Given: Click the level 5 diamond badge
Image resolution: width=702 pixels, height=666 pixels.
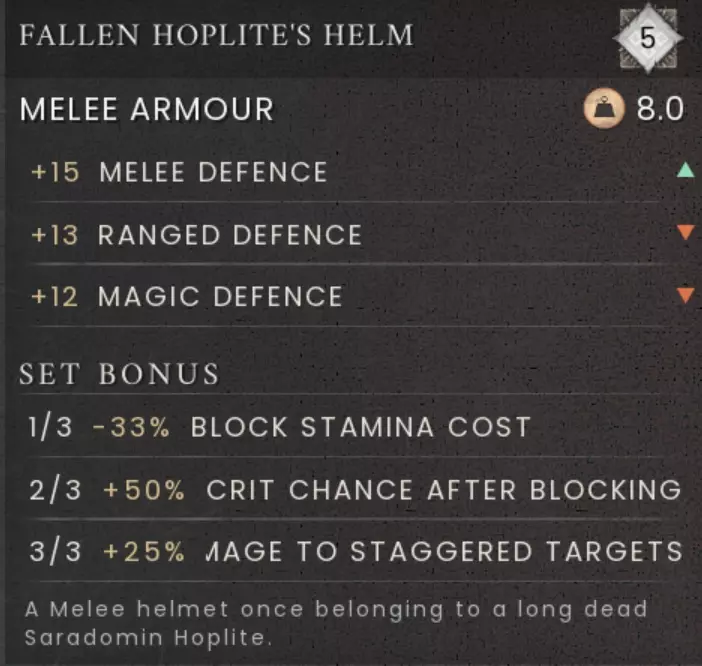Looking at the screenshot, I should coord(647,39).
